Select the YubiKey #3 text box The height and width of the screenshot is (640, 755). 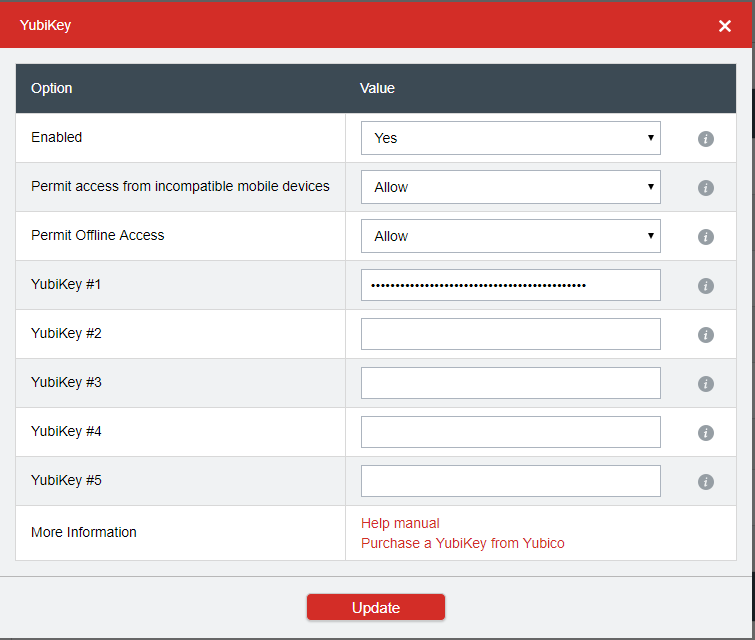pyautogui.click(x=510, y=383)
